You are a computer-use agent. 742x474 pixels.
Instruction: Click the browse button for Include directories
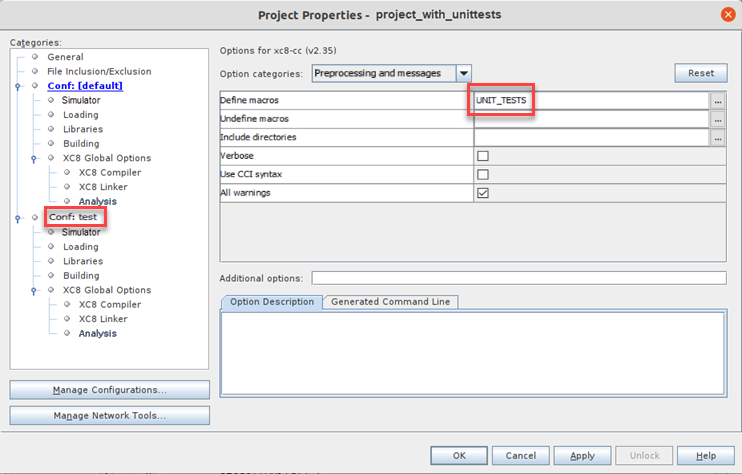717,138
